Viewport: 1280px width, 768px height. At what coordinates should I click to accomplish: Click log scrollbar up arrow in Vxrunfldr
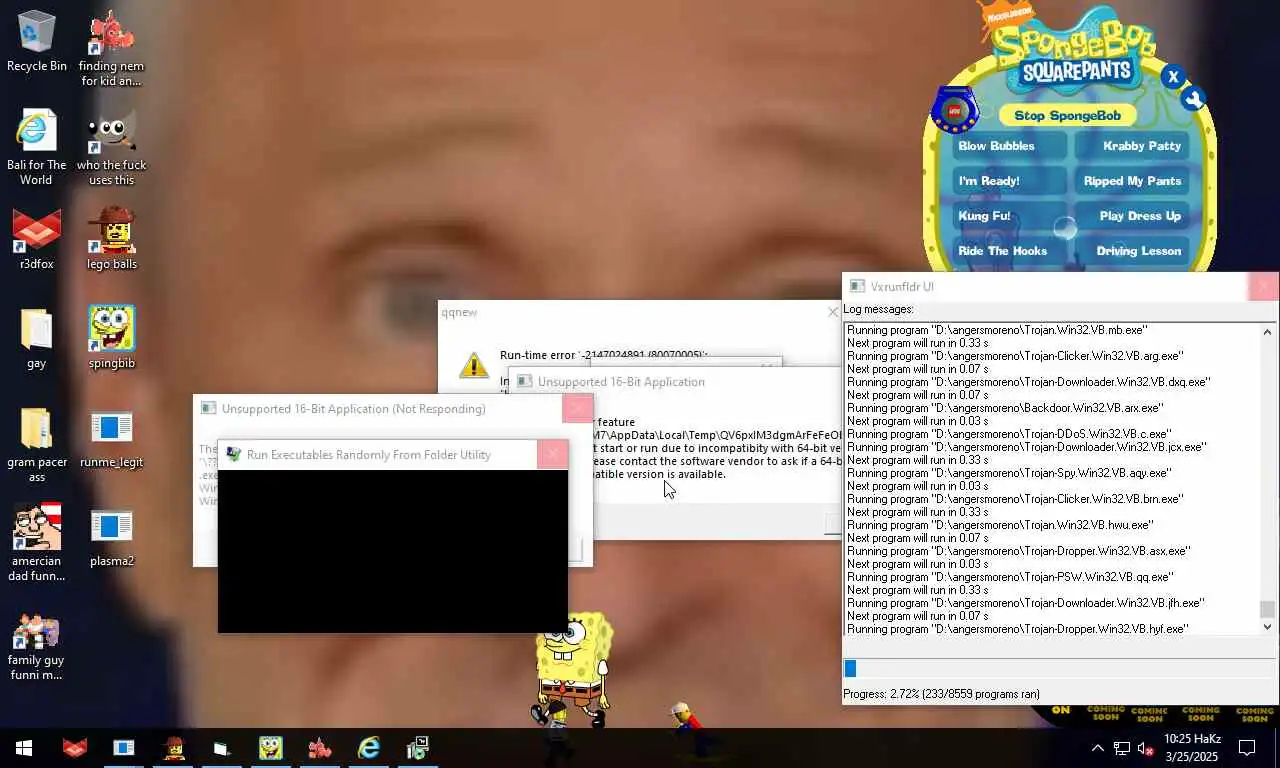pos(1267,332)
